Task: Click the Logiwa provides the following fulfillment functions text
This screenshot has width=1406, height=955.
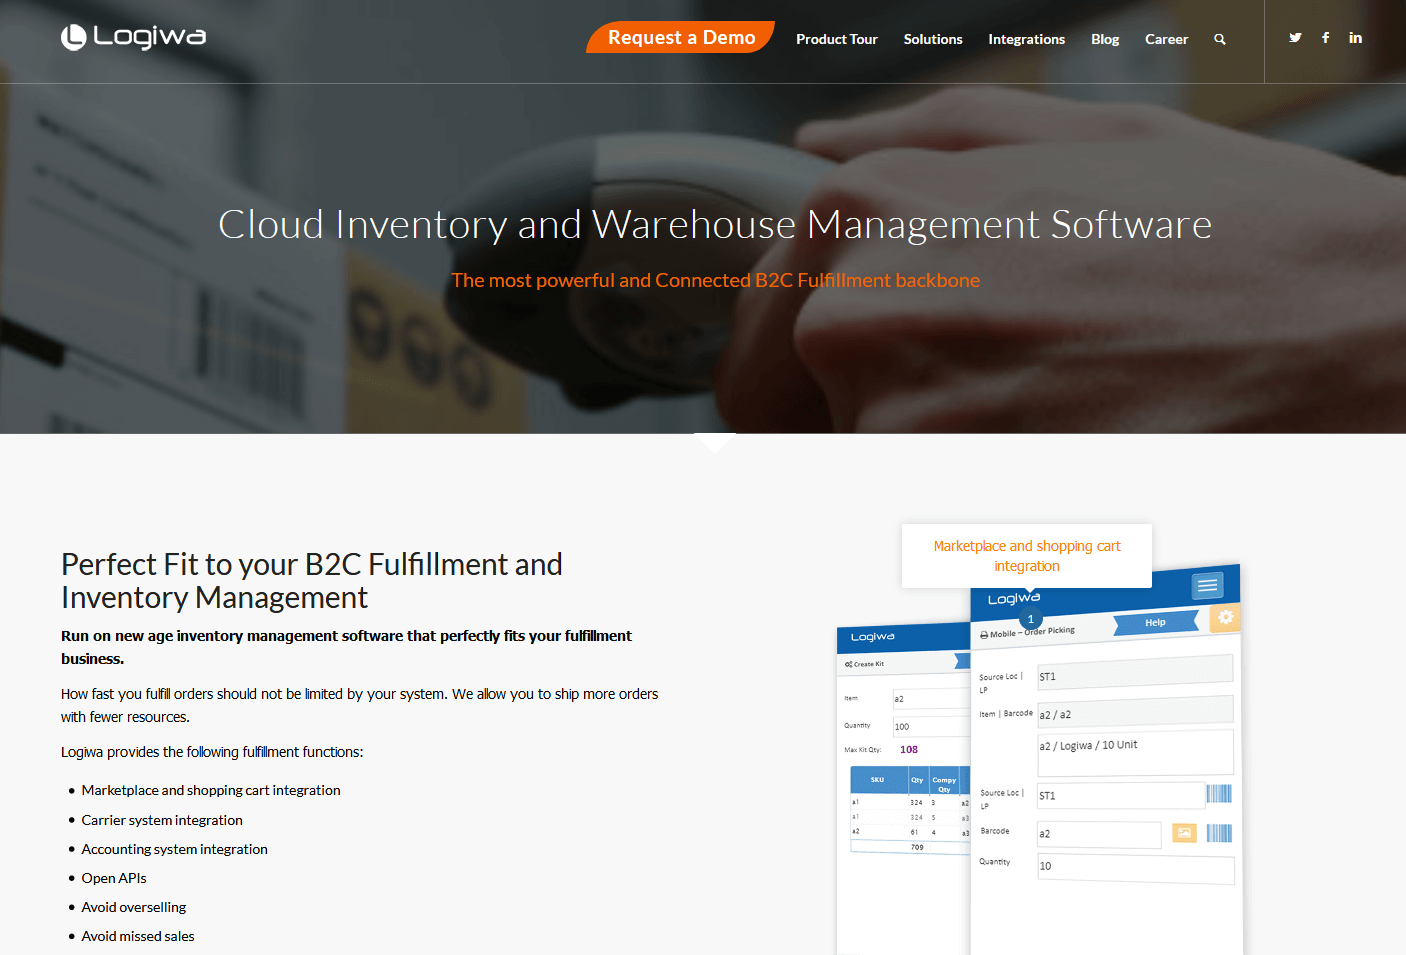Action: [x=212, y=752]
